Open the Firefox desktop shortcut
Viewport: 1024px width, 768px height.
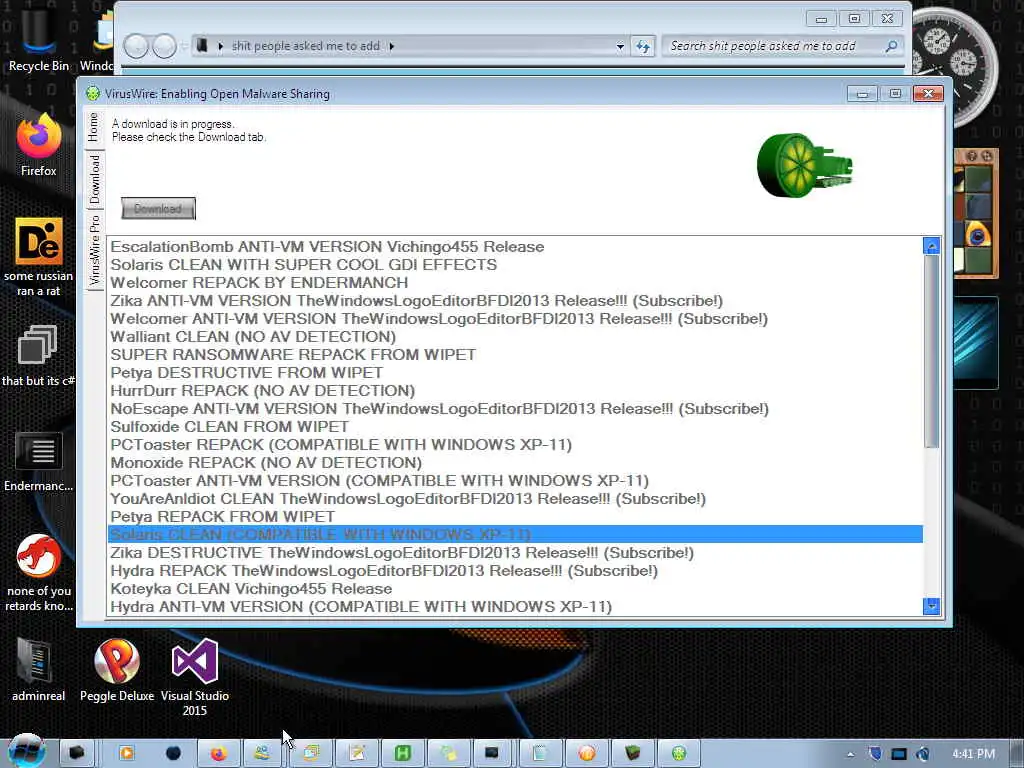(39, 145)
